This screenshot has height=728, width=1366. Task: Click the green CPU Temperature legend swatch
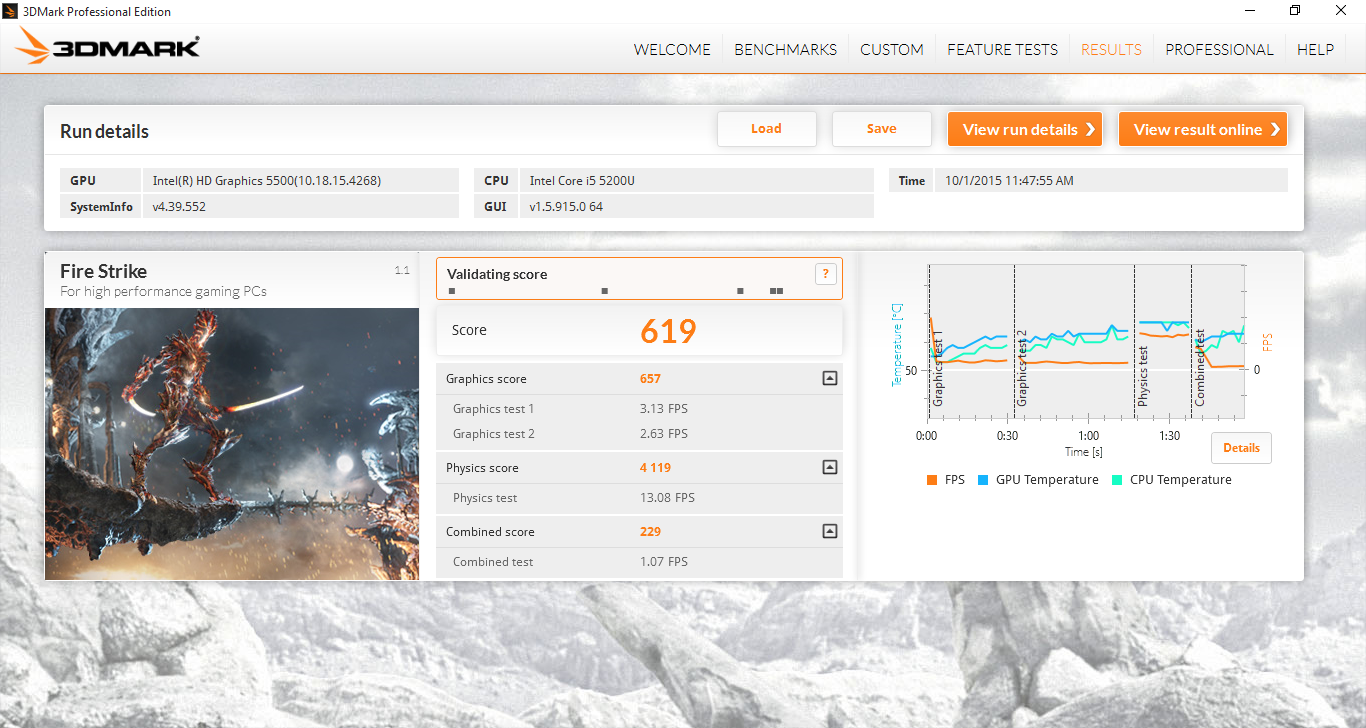pos(1117,480)
